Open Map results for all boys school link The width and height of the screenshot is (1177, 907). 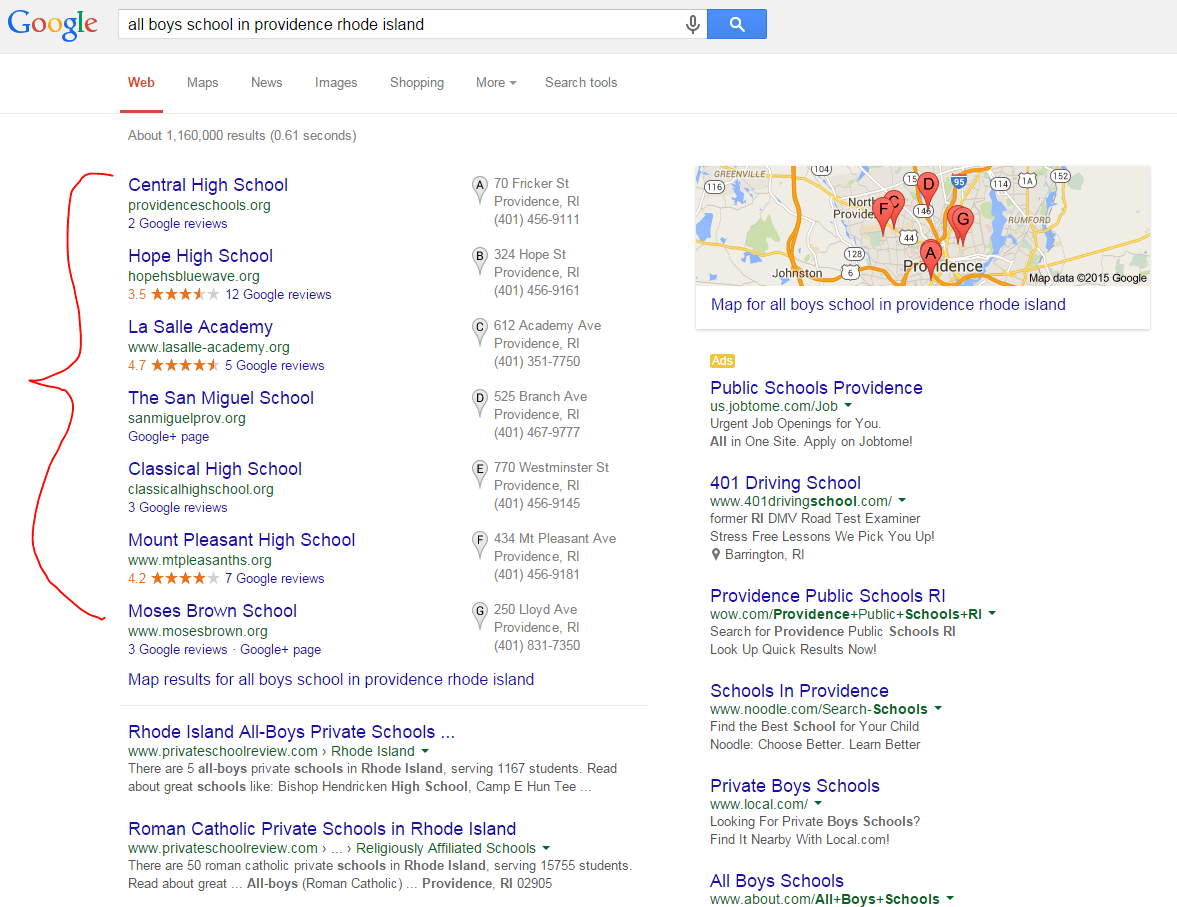click(x=331, y=679)
